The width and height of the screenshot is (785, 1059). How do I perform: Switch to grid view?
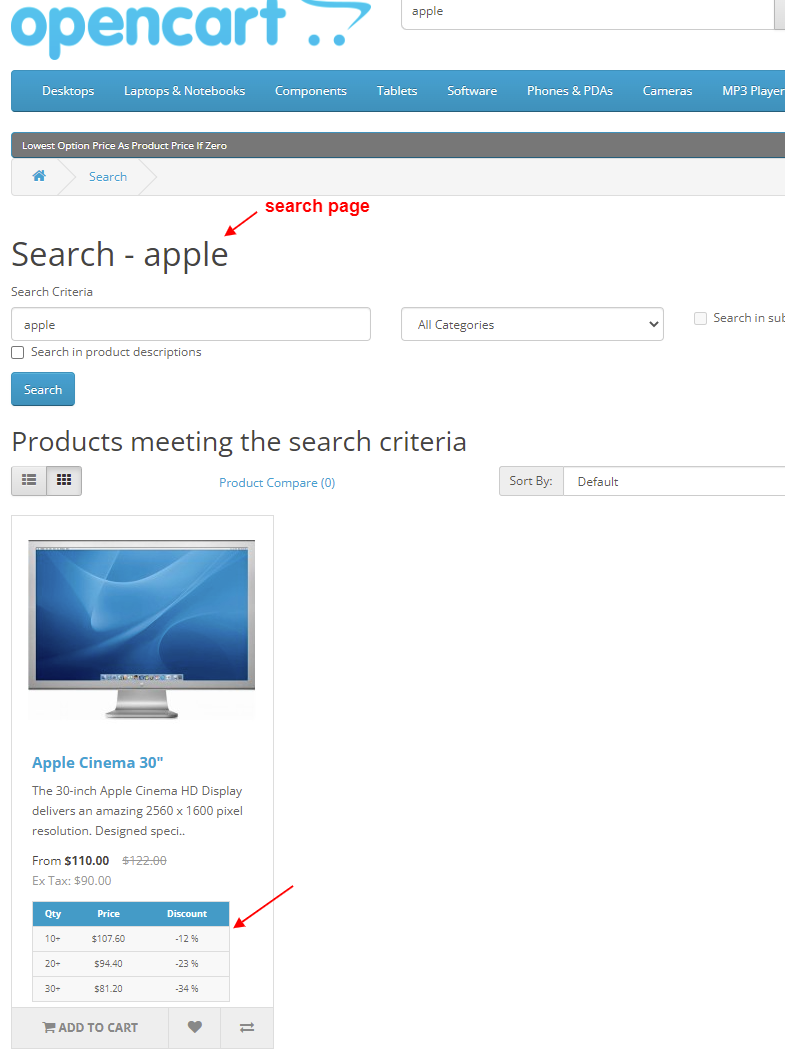pyautogui.click(x=64, y=481)
